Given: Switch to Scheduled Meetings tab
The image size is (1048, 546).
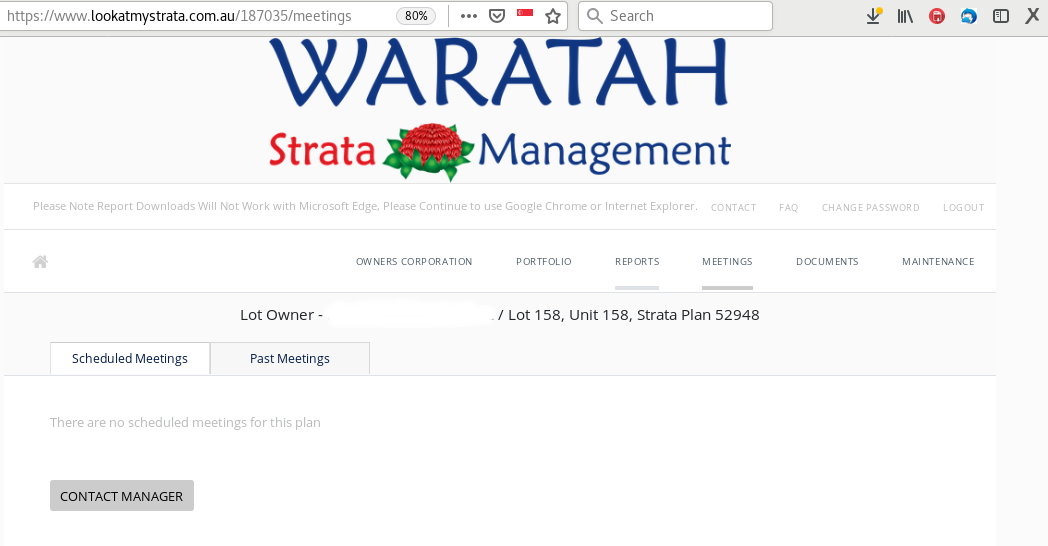Looking at the screenshot, I should click(x=130, y=359).
